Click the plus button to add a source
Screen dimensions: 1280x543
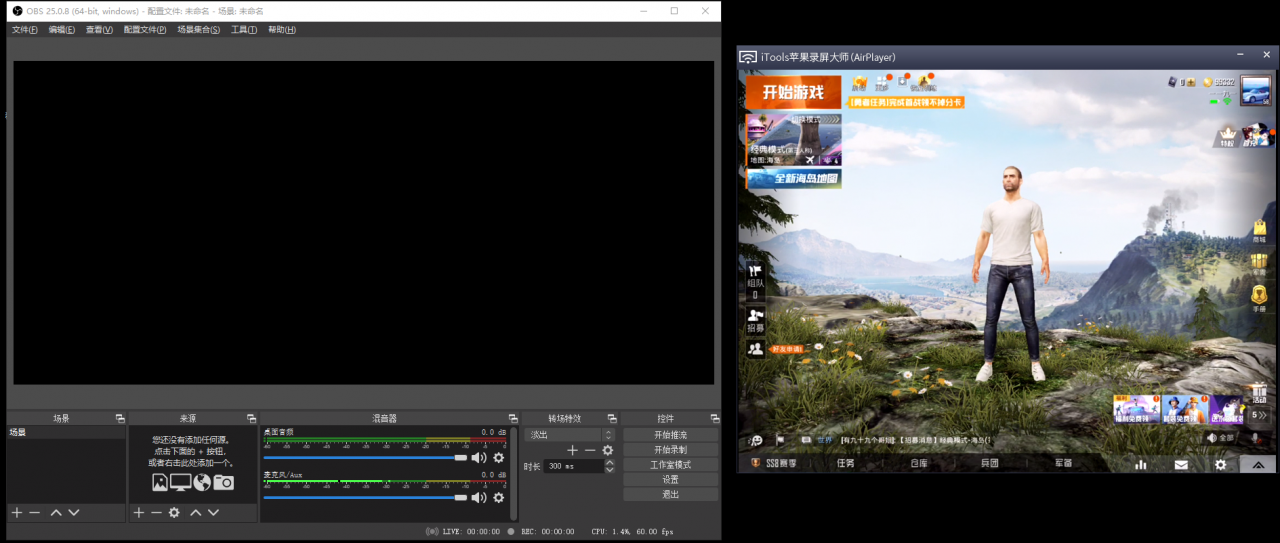pos(139,512)
